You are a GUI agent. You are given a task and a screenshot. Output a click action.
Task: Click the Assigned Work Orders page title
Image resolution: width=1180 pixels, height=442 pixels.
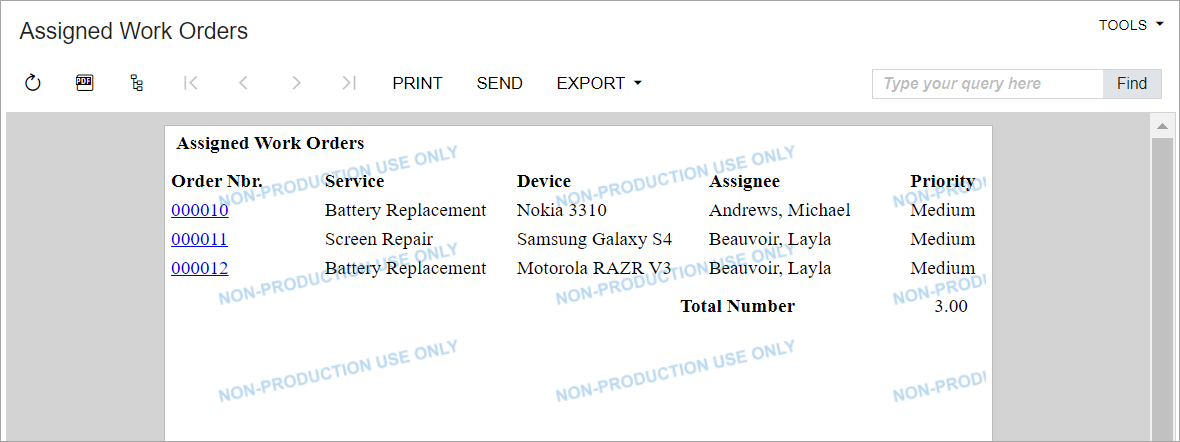coord(133,31)
